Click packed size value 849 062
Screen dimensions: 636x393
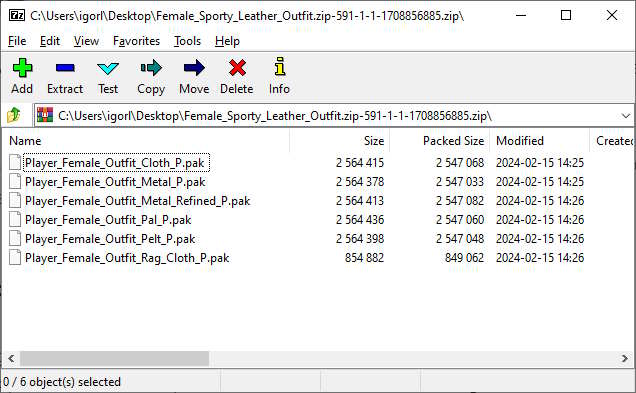pos(464,258)
